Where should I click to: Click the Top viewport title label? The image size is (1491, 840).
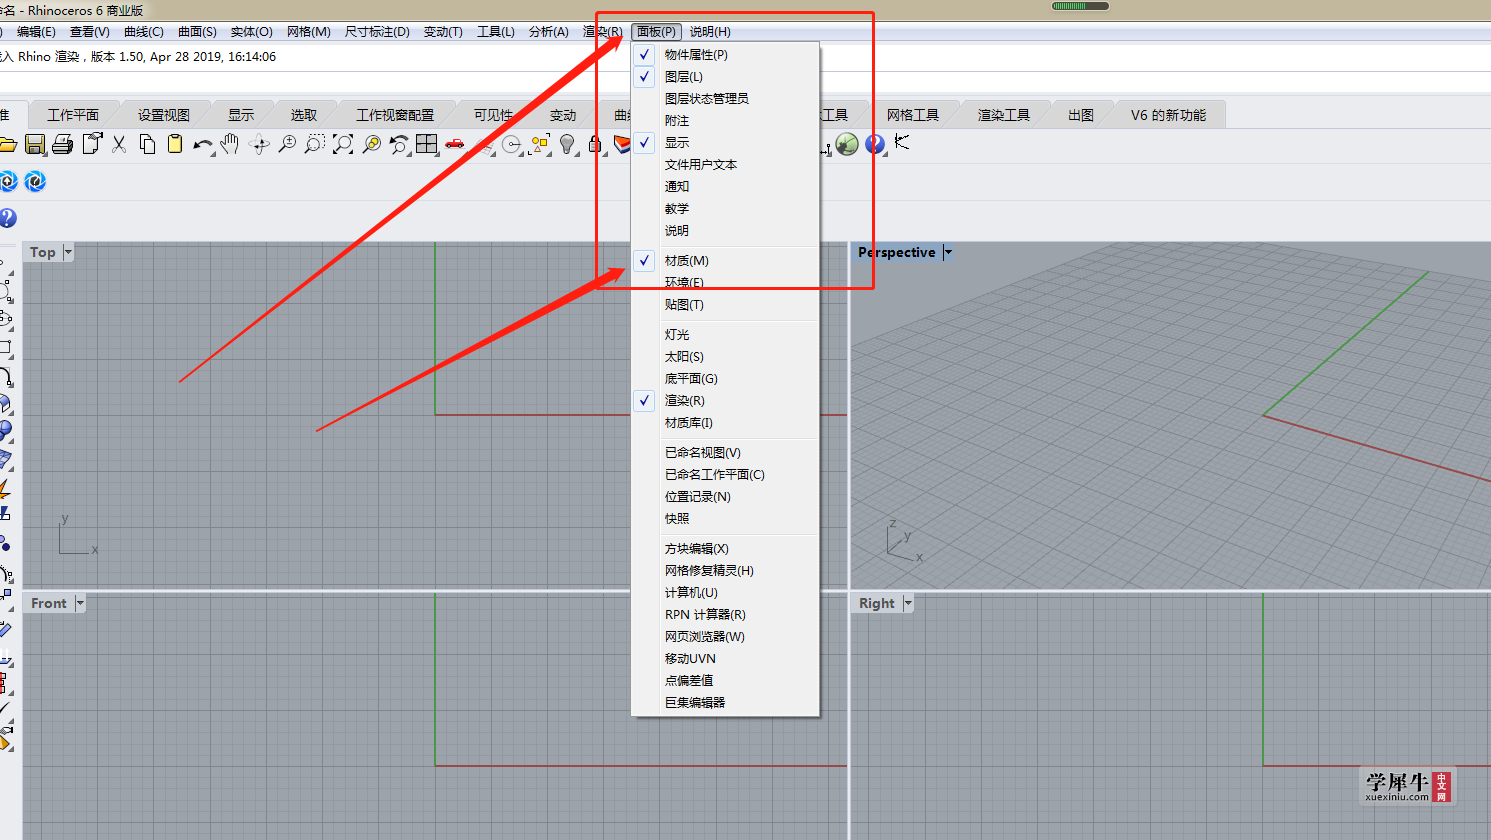43,253
